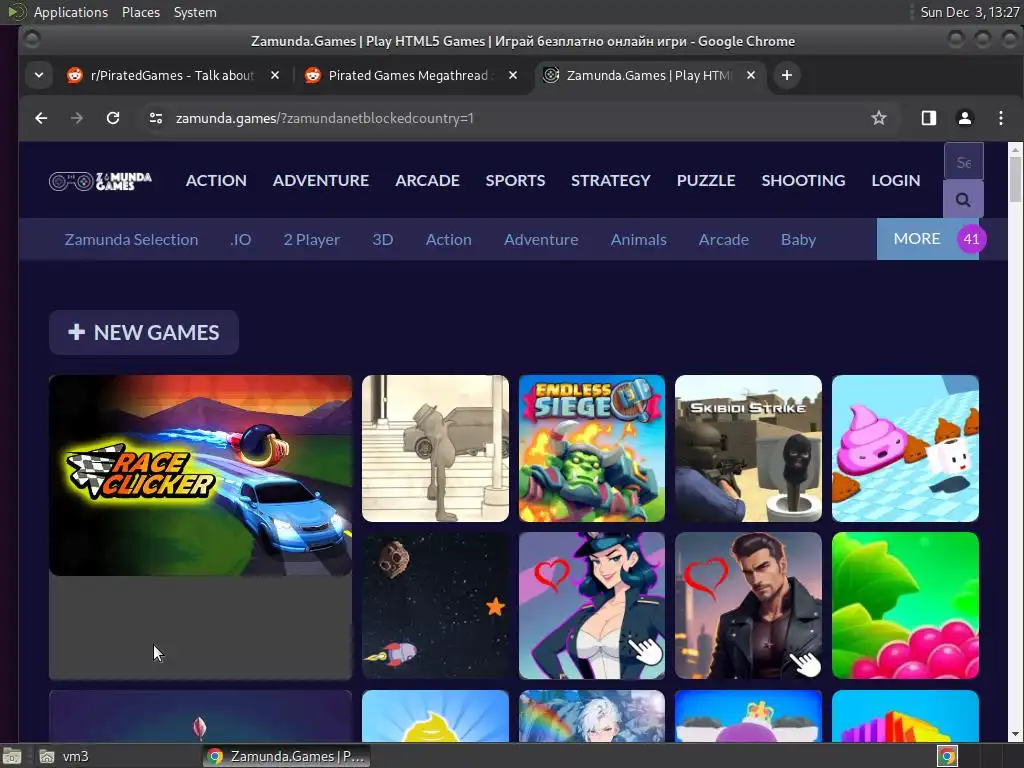This screenshot has width=1024, height=768.
Task: Open the 2 Player category link
Action: (312, 240)
